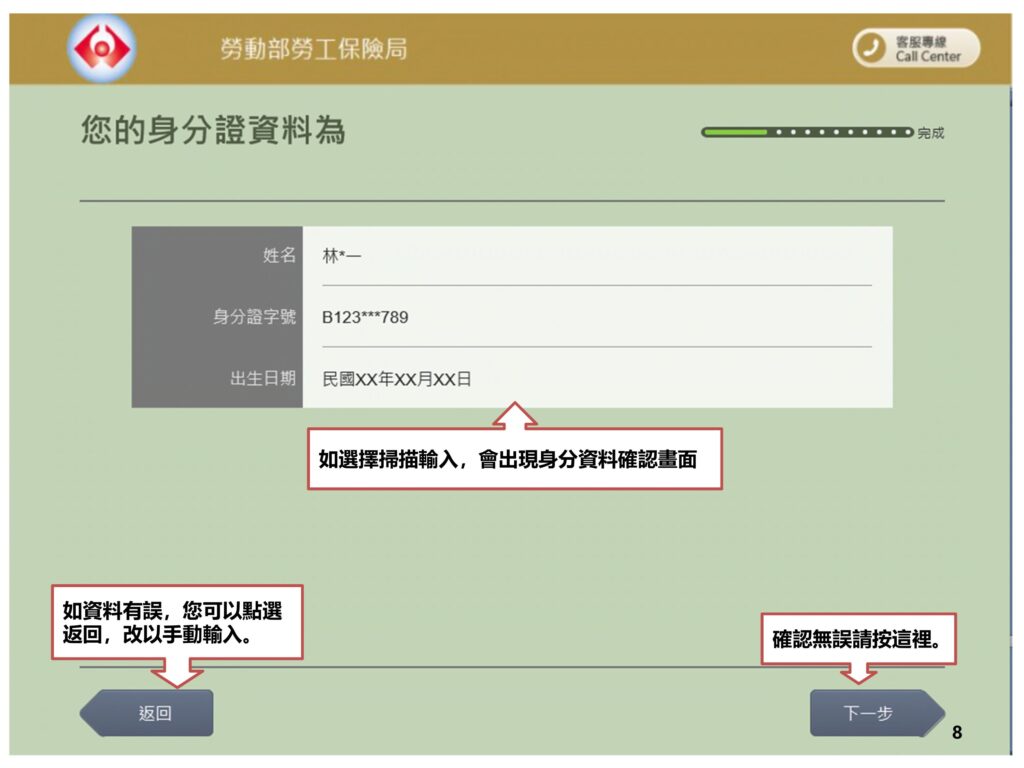Click the 如資料有誤 callout note

(176, 623)
